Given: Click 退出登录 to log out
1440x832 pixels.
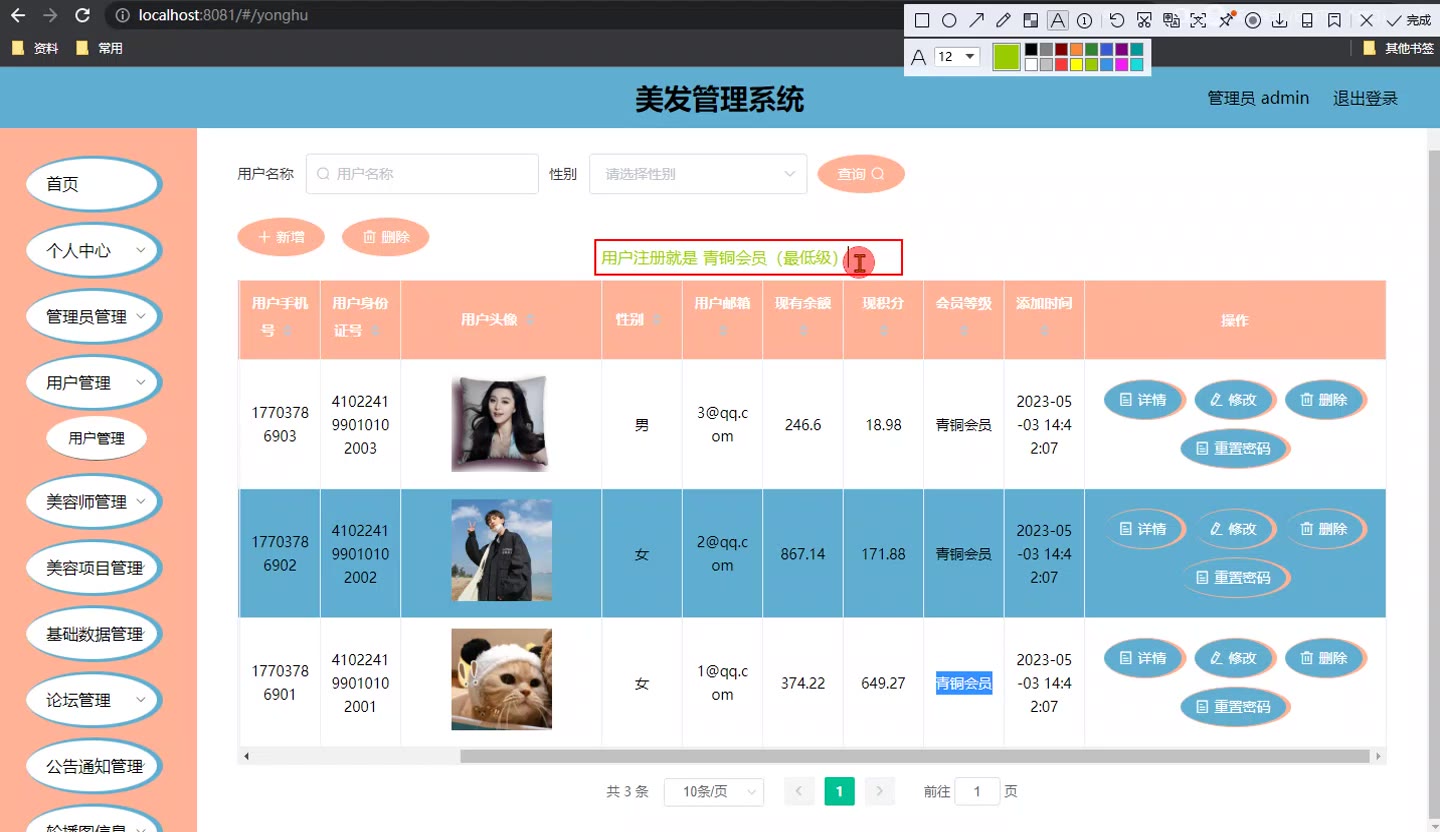Looking at the screenshot, I should click(x=1365, y=98).
